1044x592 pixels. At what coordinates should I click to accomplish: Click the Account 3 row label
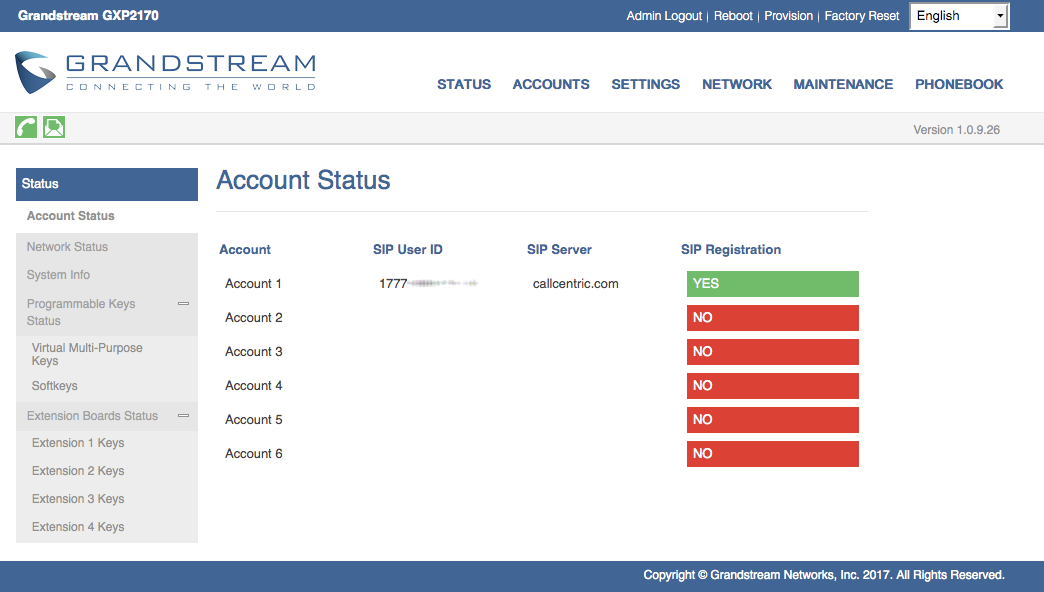click(254, 352)
